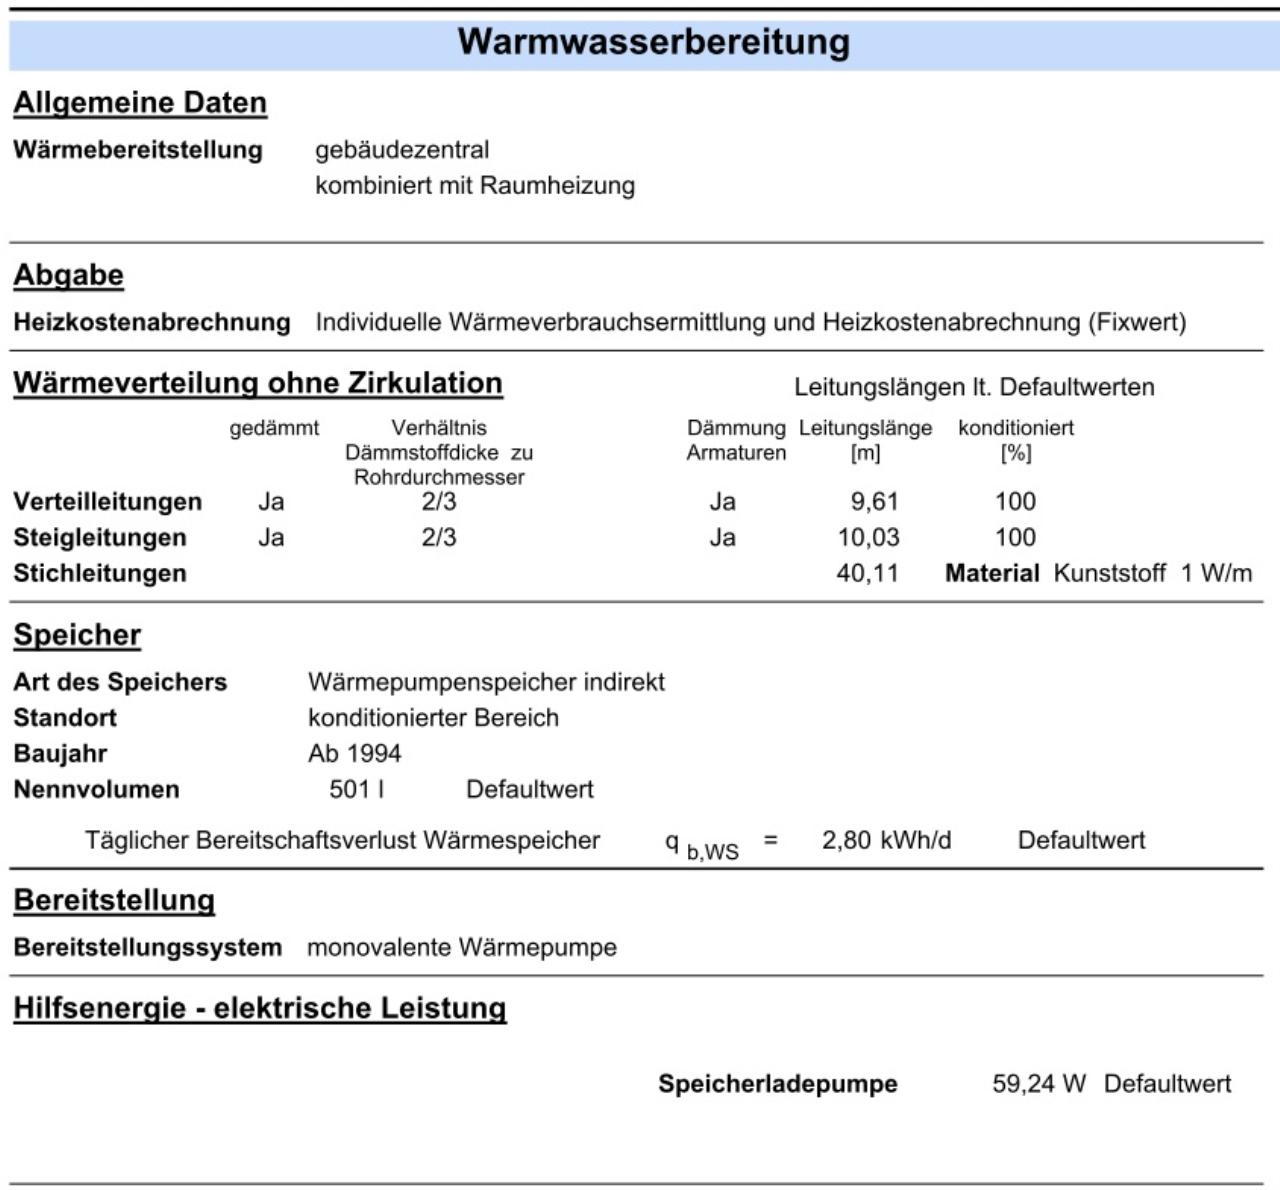
Task: Select Verteilleitungen length value 9,61
Action: click(874, 501)
